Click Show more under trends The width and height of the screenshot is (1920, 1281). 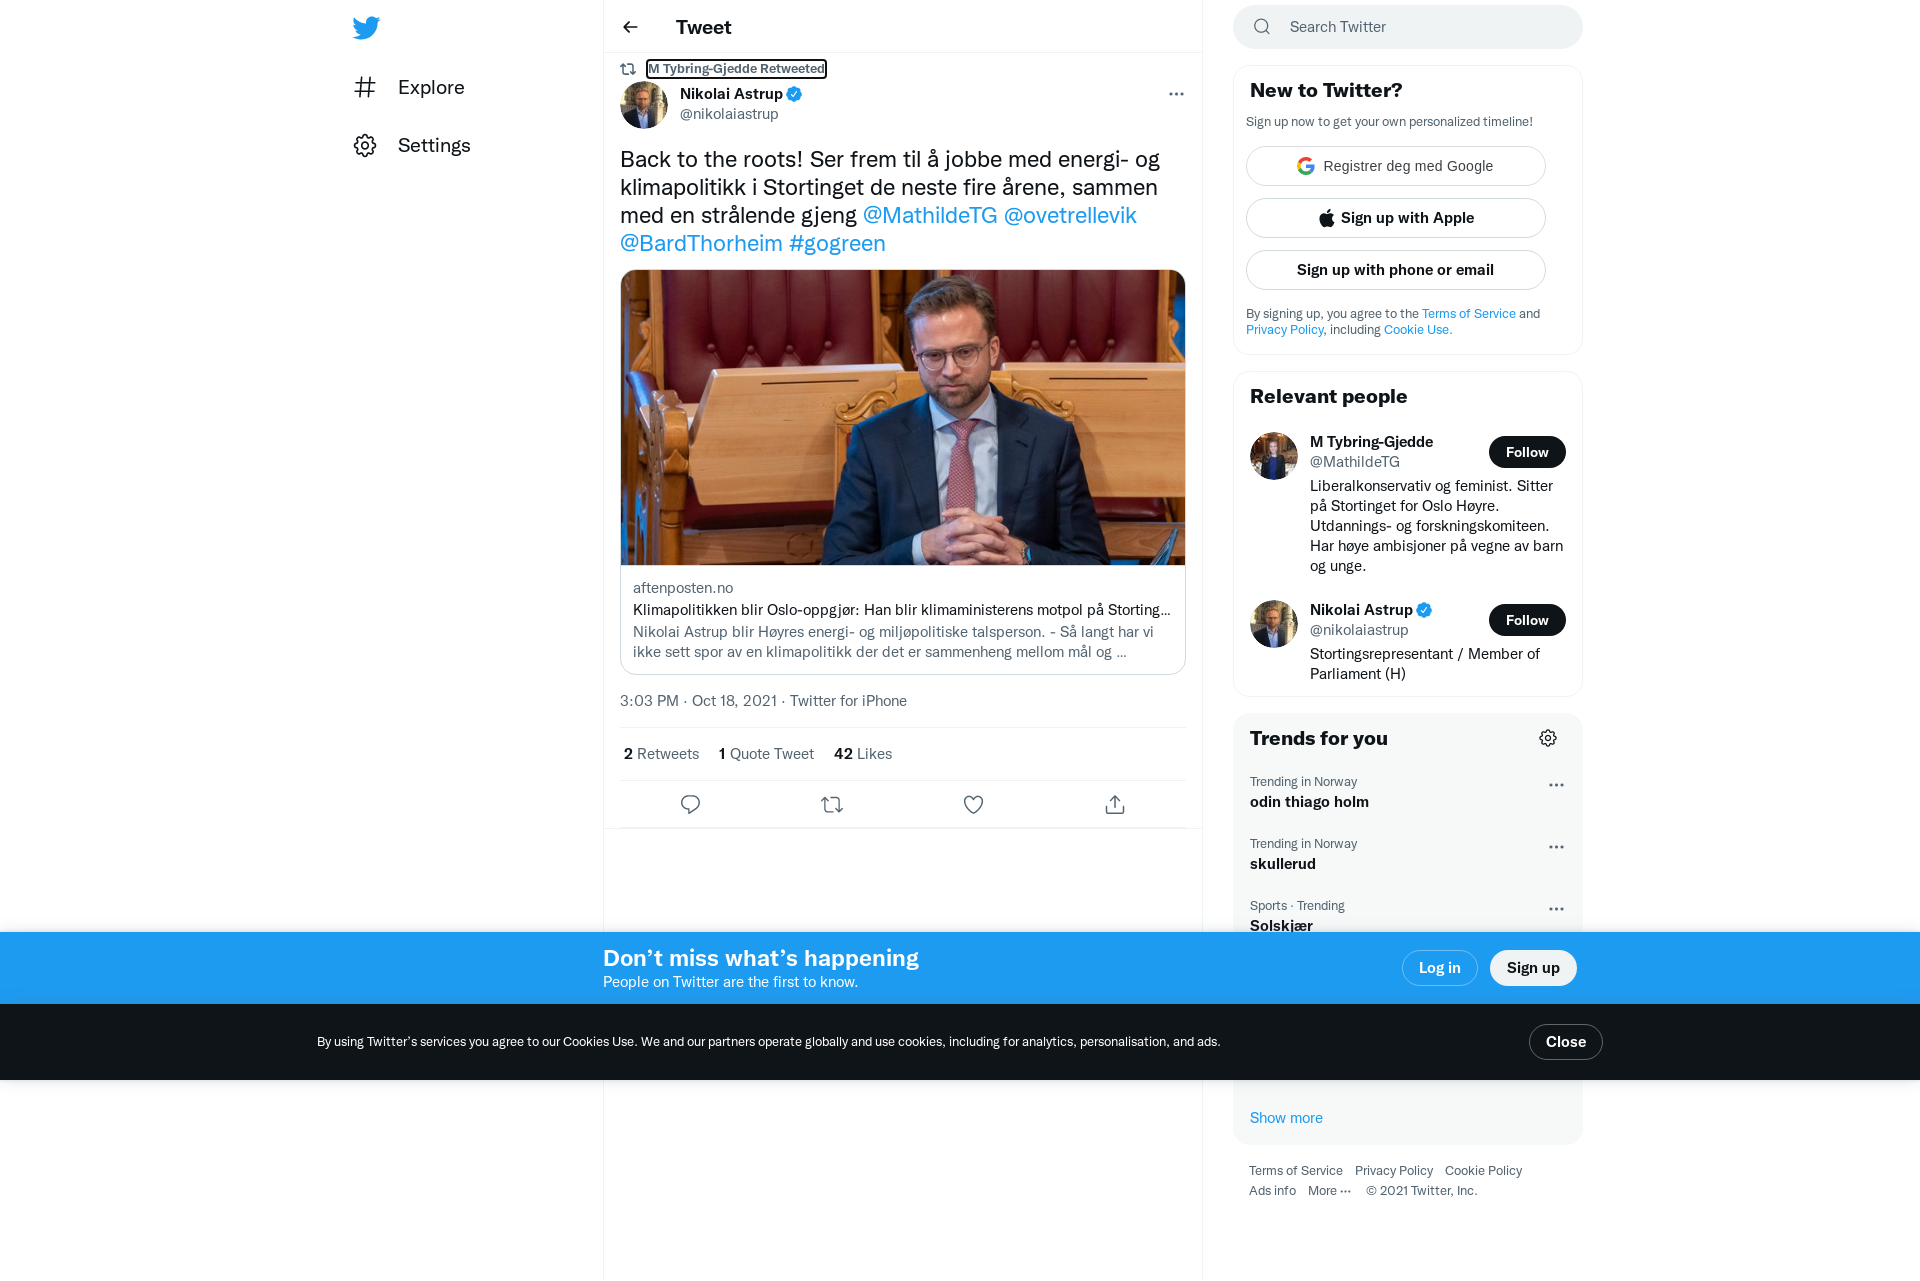click(1286, 1118)
